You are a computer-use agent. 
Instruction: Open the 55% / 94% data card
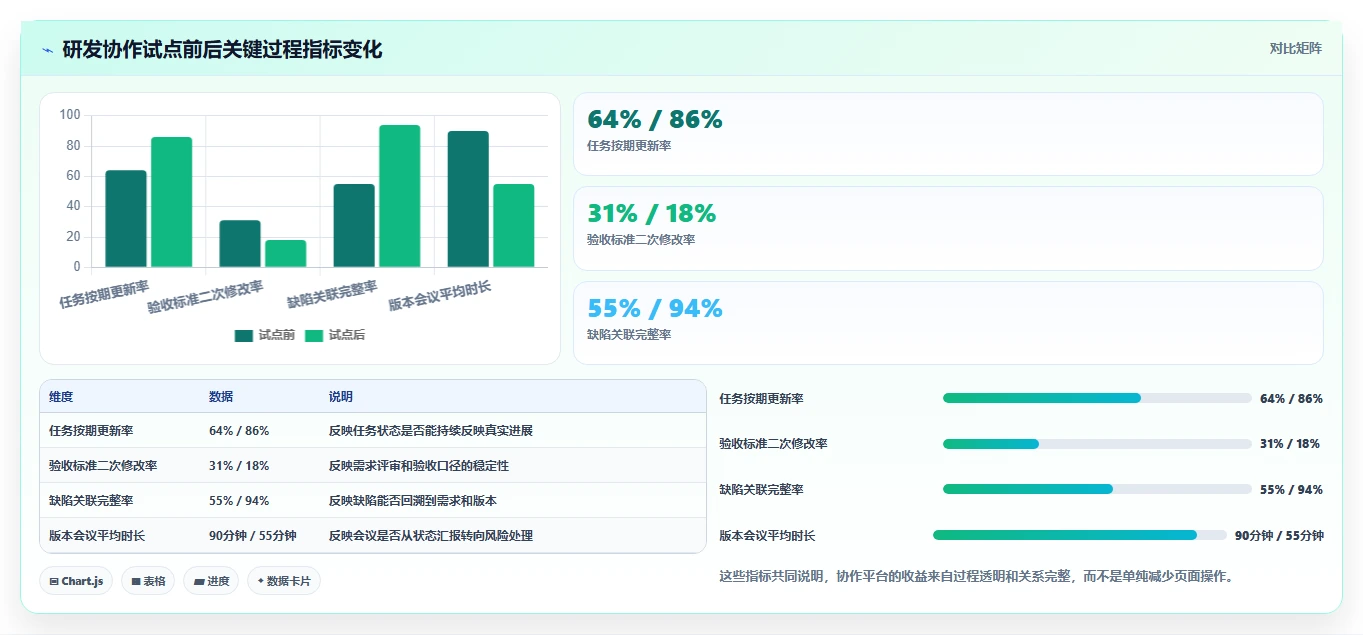948,323
